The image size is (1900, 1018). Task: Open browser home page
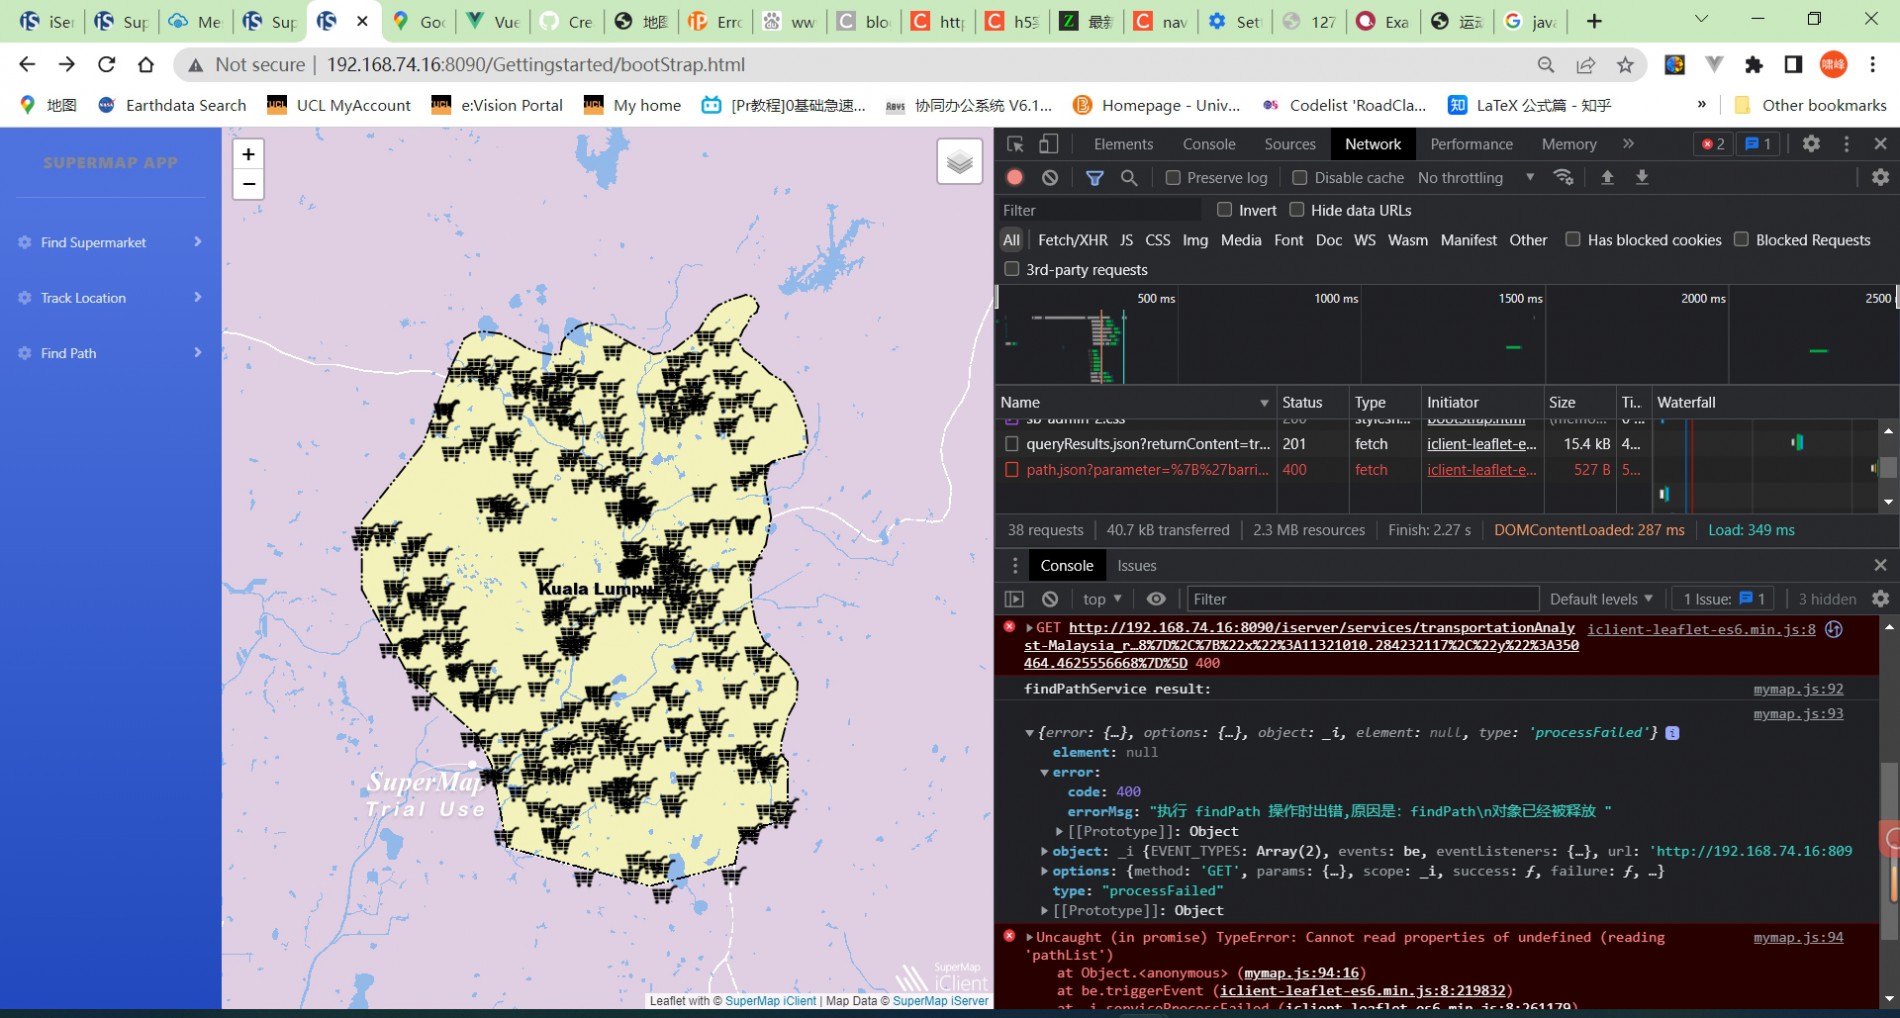pos(146,64)
